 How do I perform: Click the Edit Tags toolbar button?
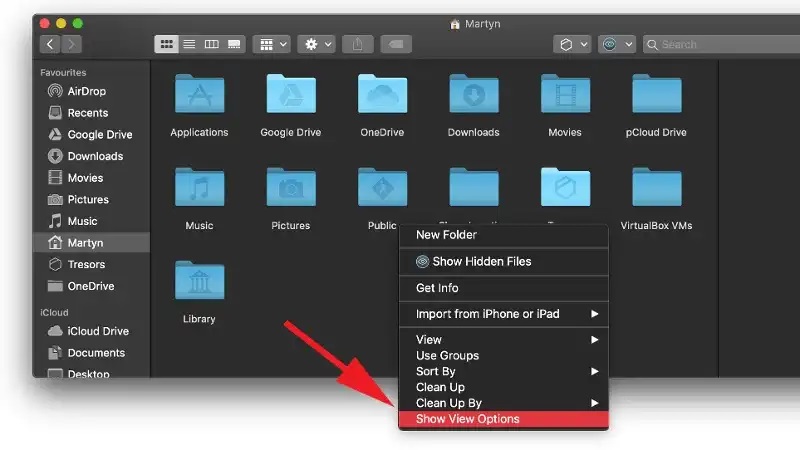point(394,44)
